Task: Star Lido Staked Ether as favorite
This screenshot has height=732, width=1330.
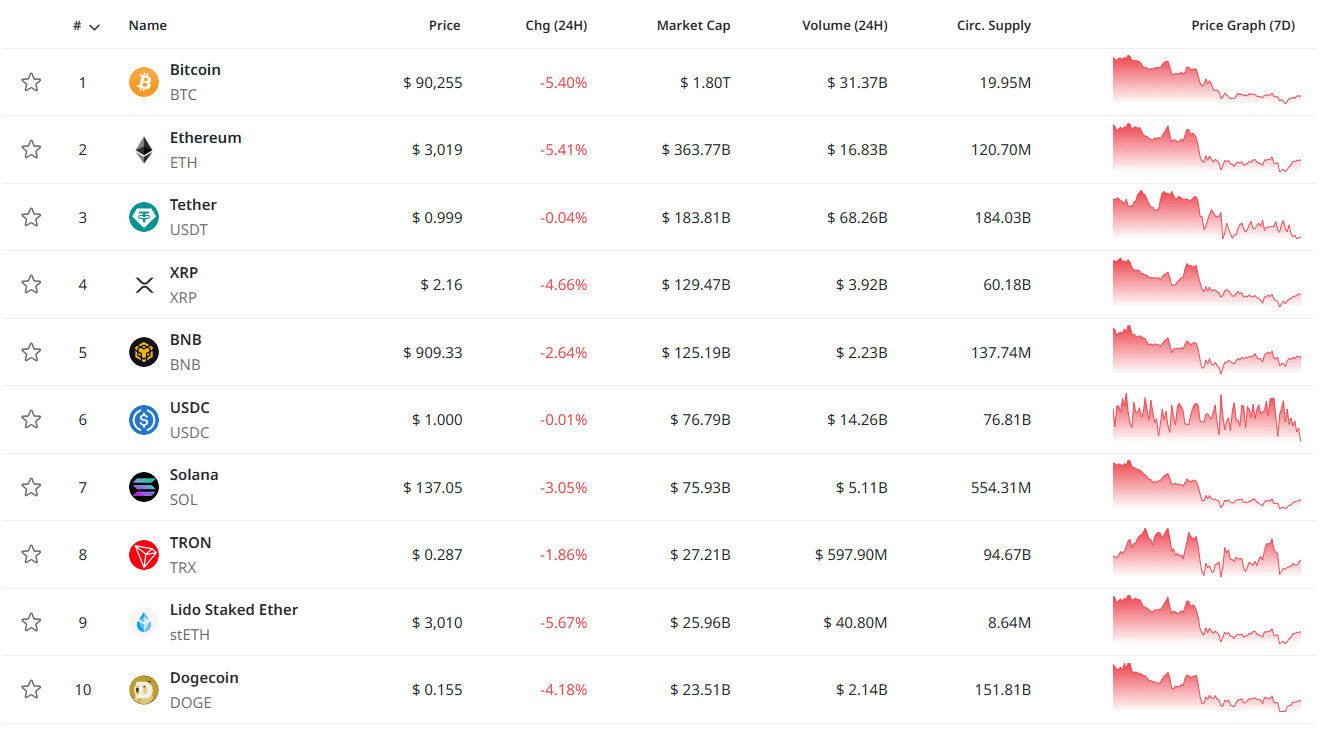Action: (31, 622)
